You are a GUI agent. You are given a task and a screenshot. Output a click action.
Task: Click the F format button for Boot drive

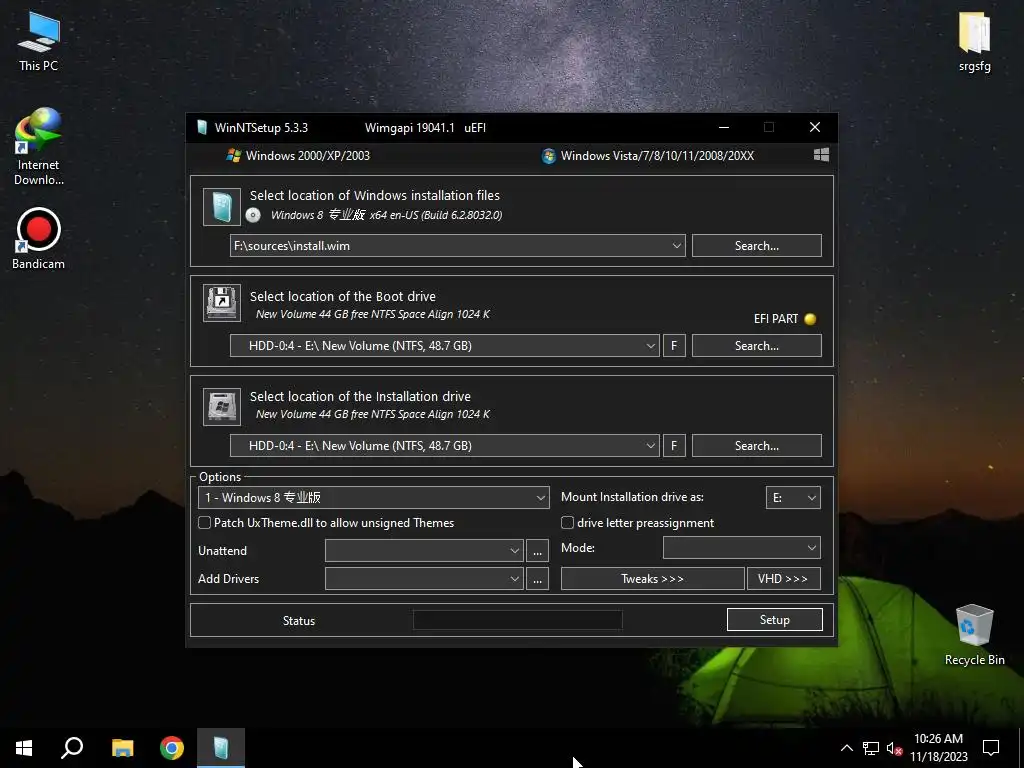click(674, 345)
